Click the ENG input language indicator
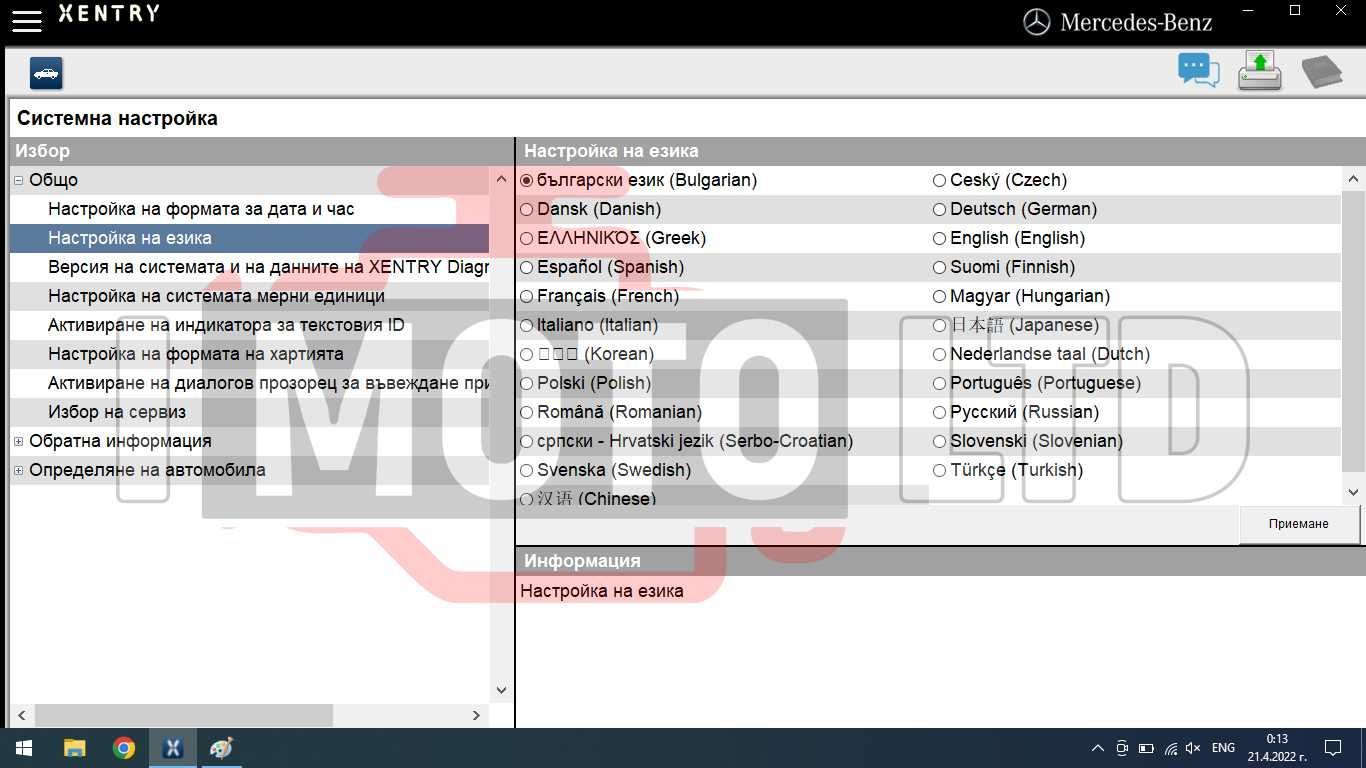The image size is (1366, 768). point(1223,748)
